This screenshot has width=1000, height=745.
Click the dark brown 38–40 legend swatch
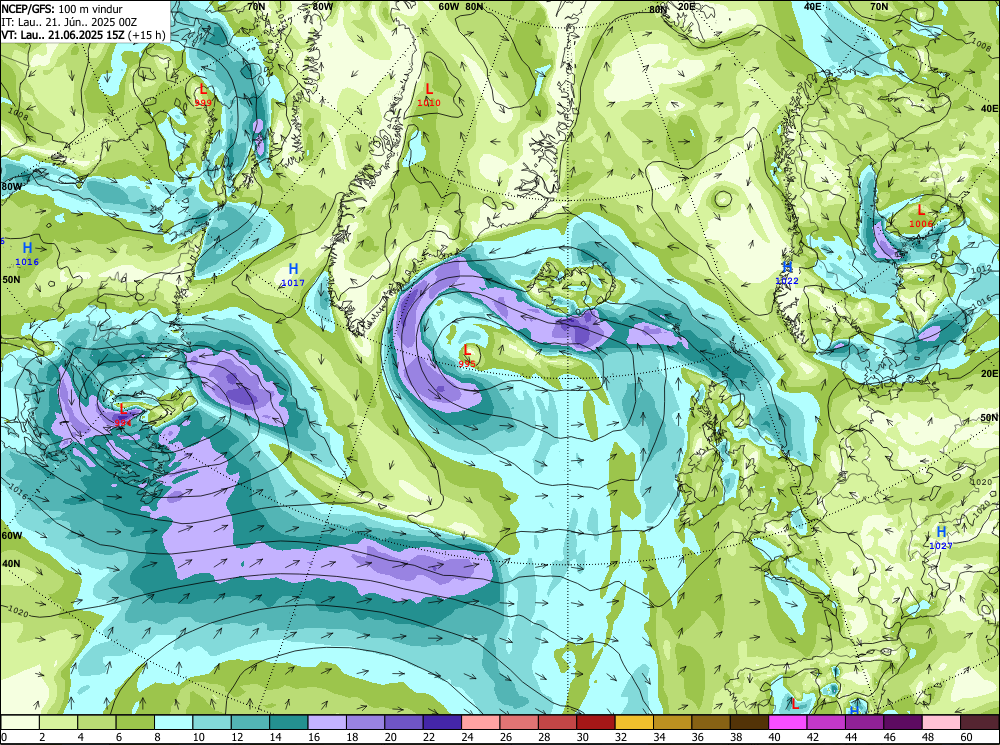tap(749, 722)
